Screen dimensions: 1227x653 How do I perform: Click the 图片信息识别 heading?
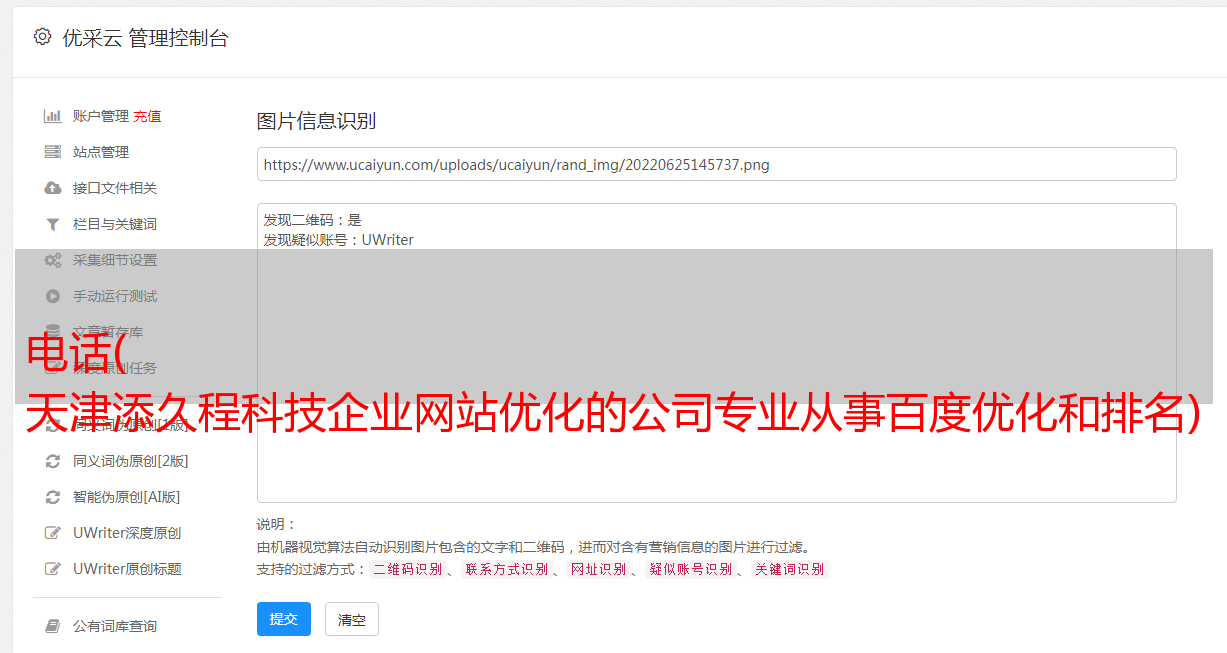[x=316, y=121]
